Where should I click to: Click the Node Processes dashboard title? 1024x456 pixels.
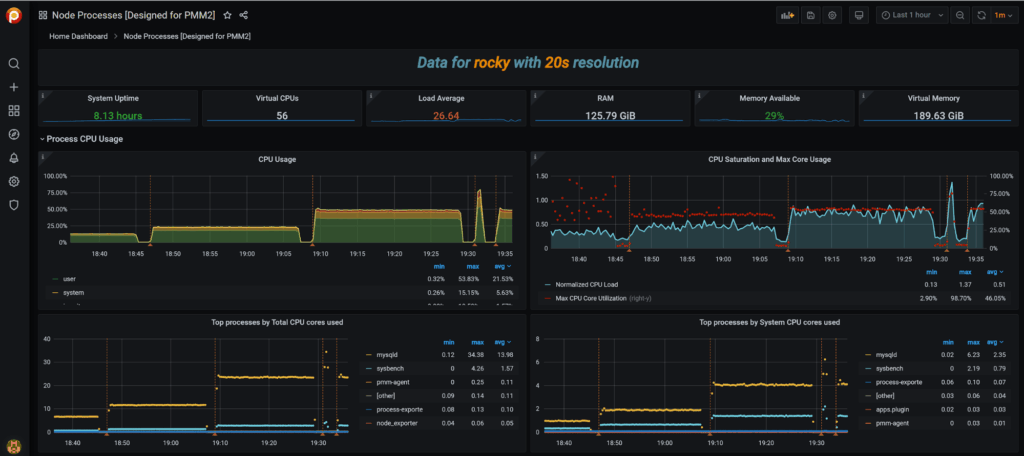point(134,15)
